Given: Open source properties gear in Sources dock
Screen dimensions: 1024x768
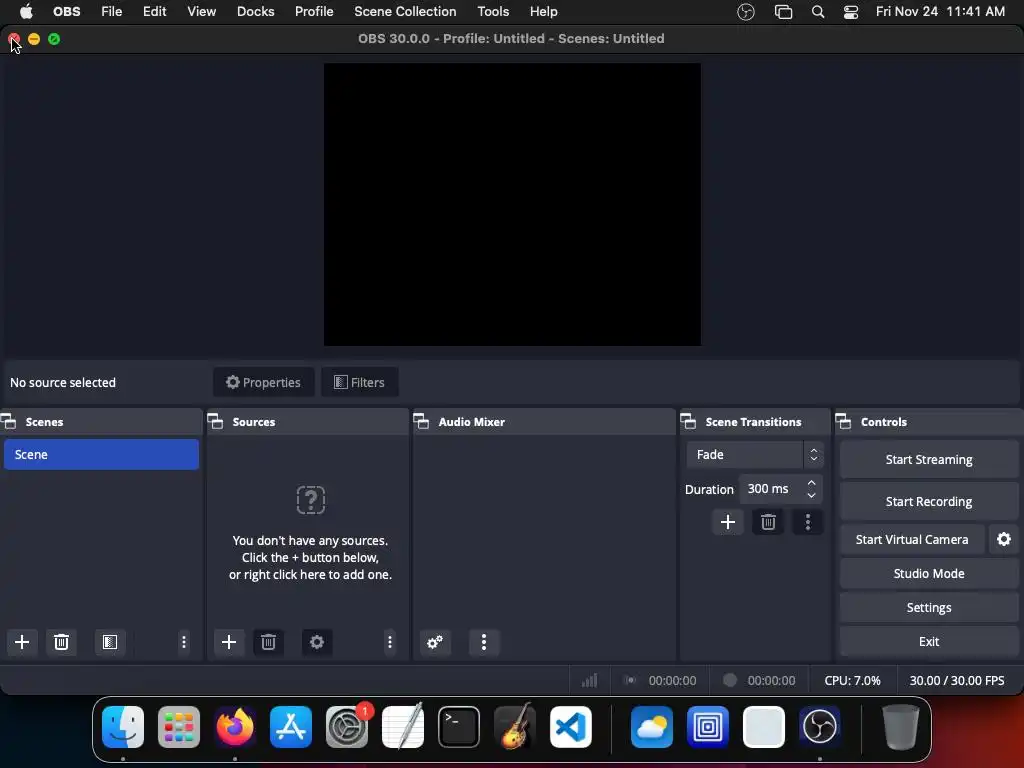Looking at the screenshot, I should (x=317, y=642).
